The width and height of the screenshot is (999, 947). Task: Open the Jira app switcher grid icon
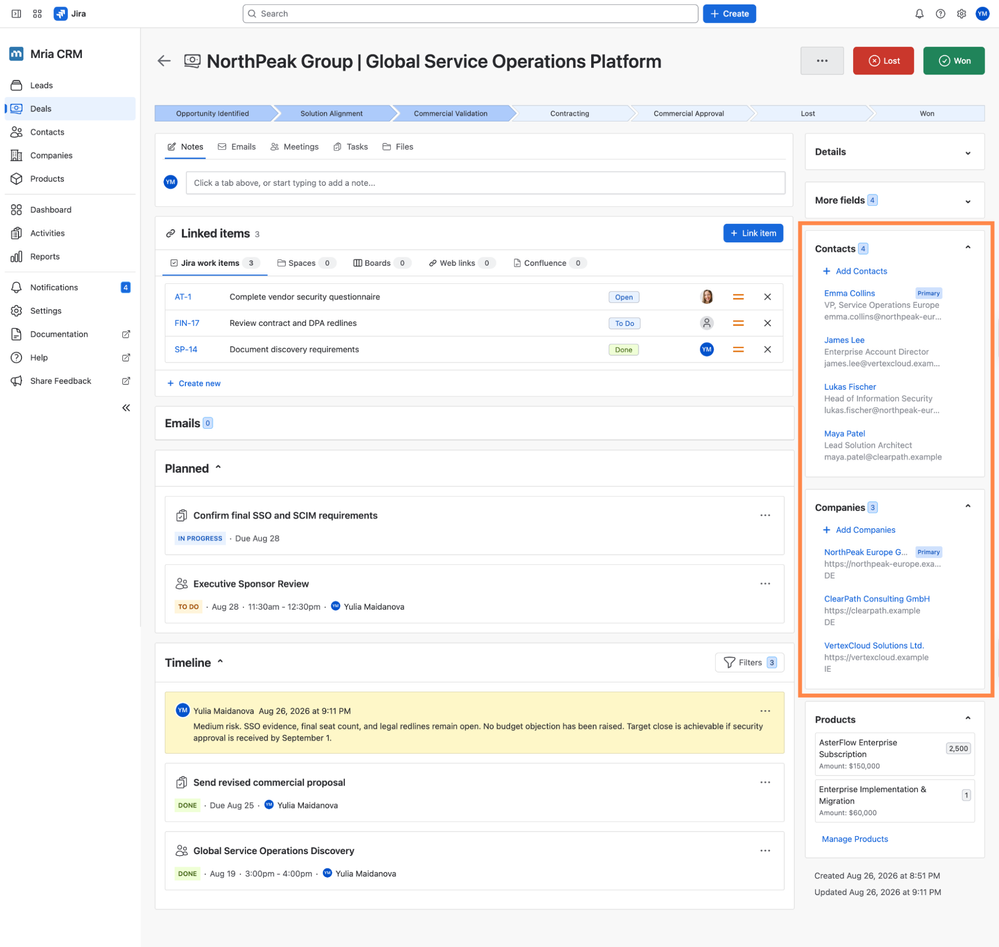37,14
